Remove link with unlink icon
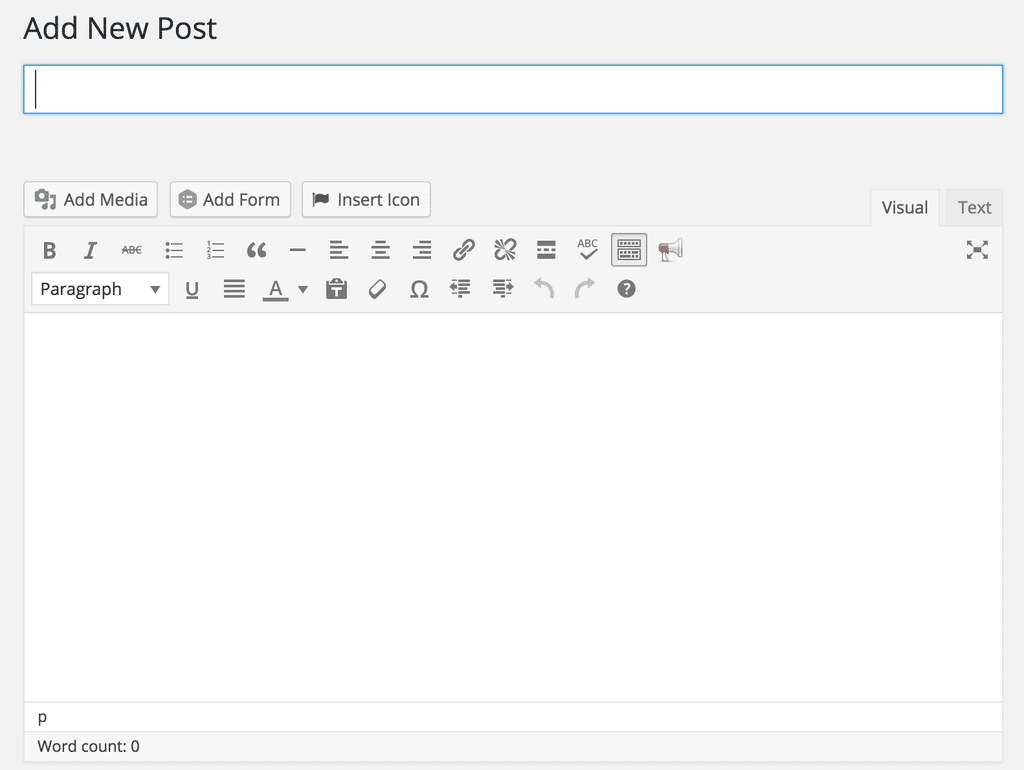This screenshot has width=1024, height=770. click(x=505, y=250)
